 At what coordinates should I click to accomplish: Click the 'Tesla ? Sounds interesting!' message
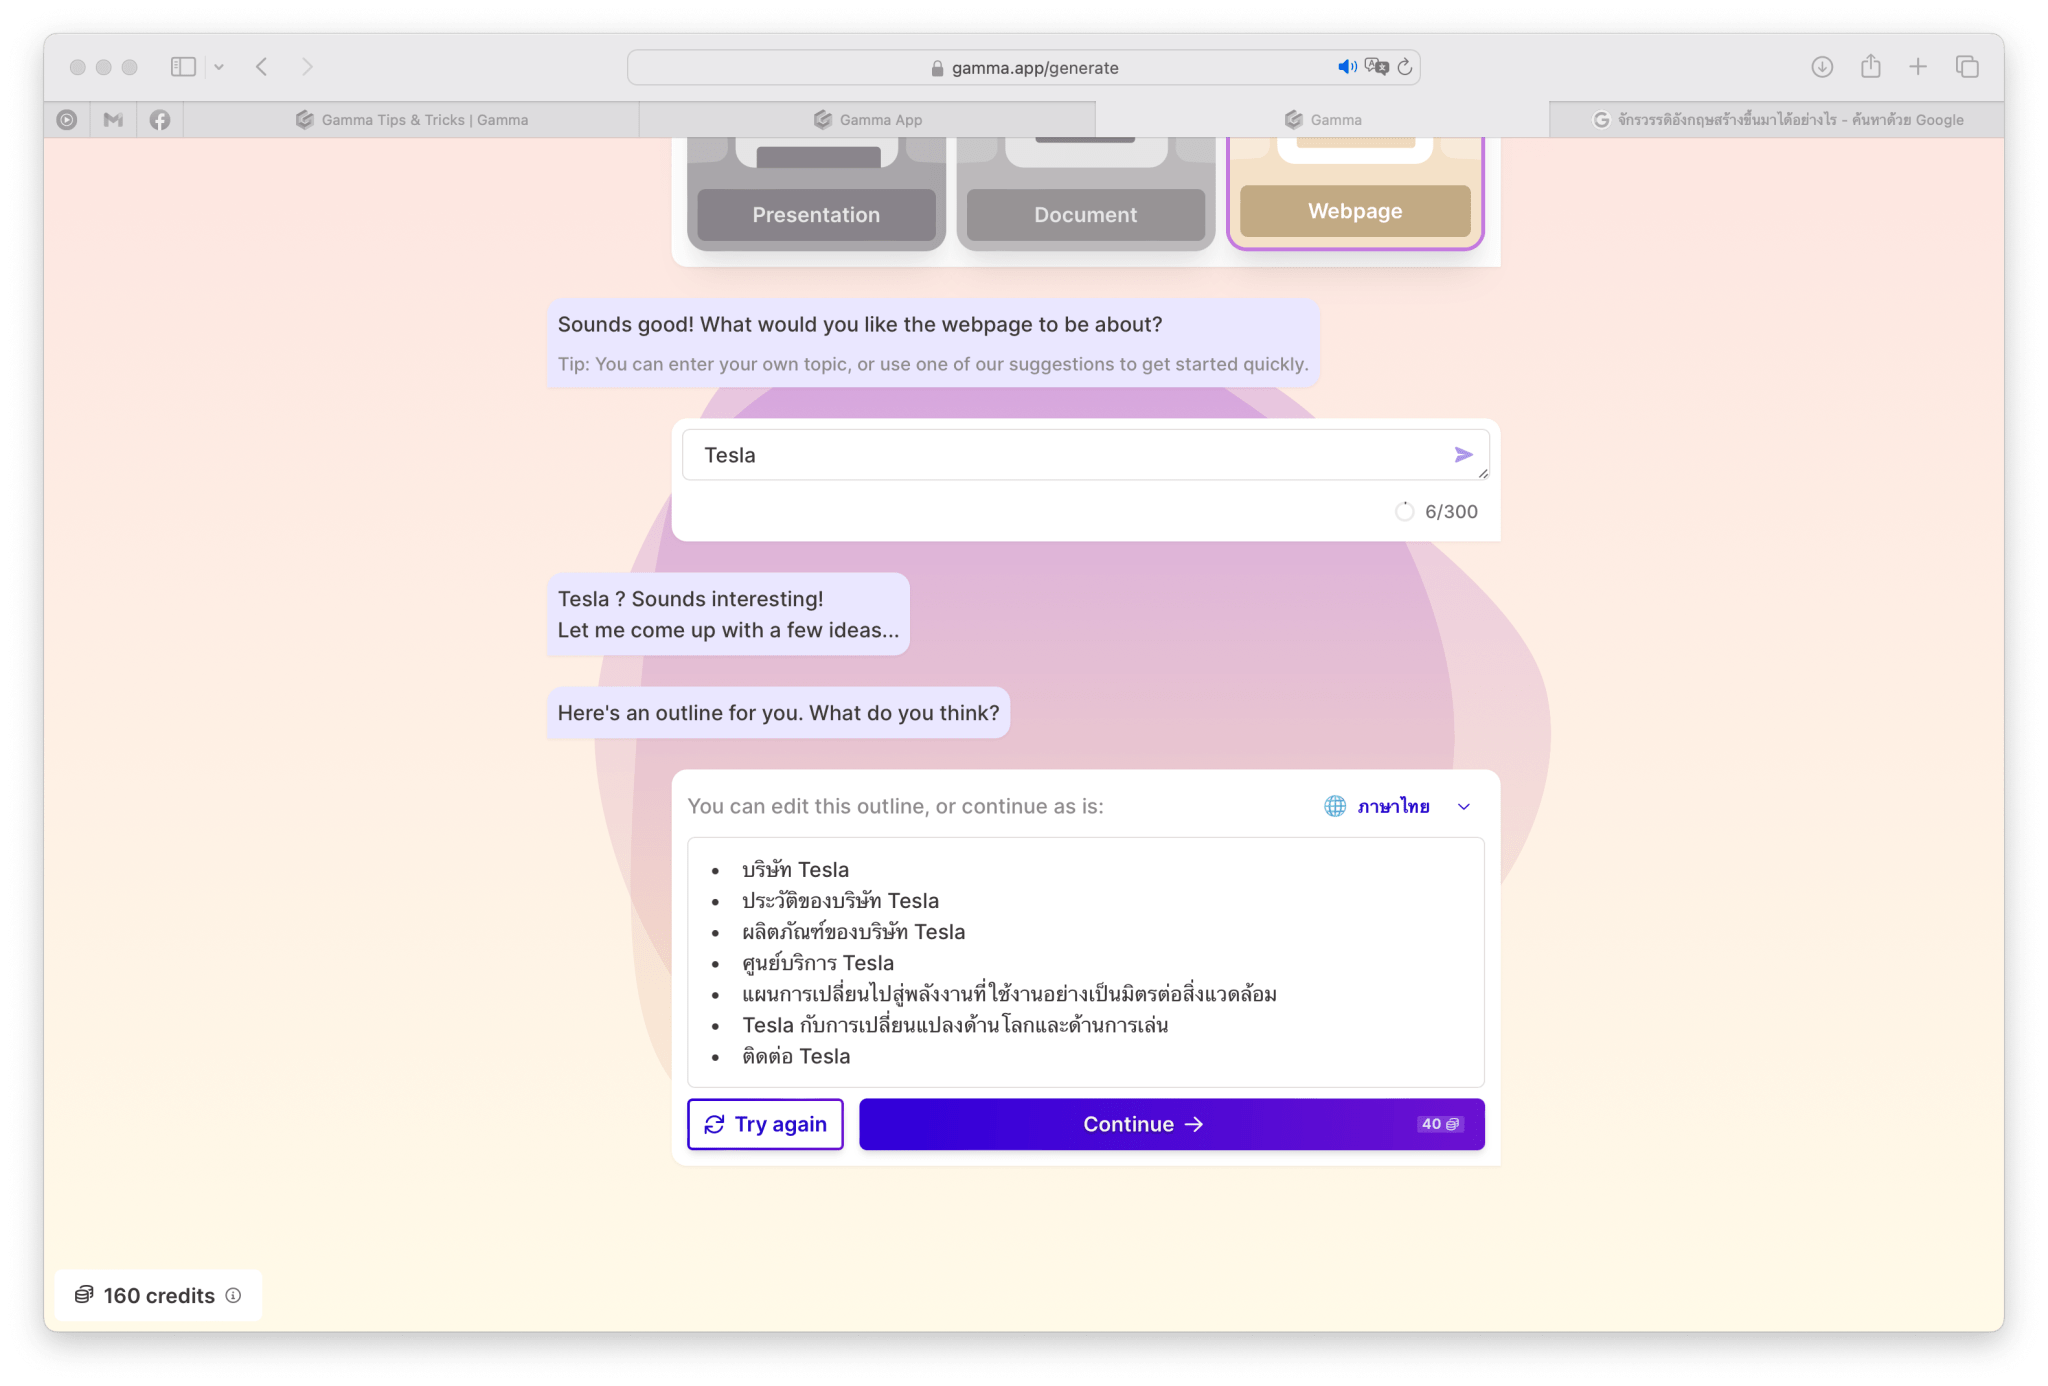pyautogui.click(x=728, y=614)
